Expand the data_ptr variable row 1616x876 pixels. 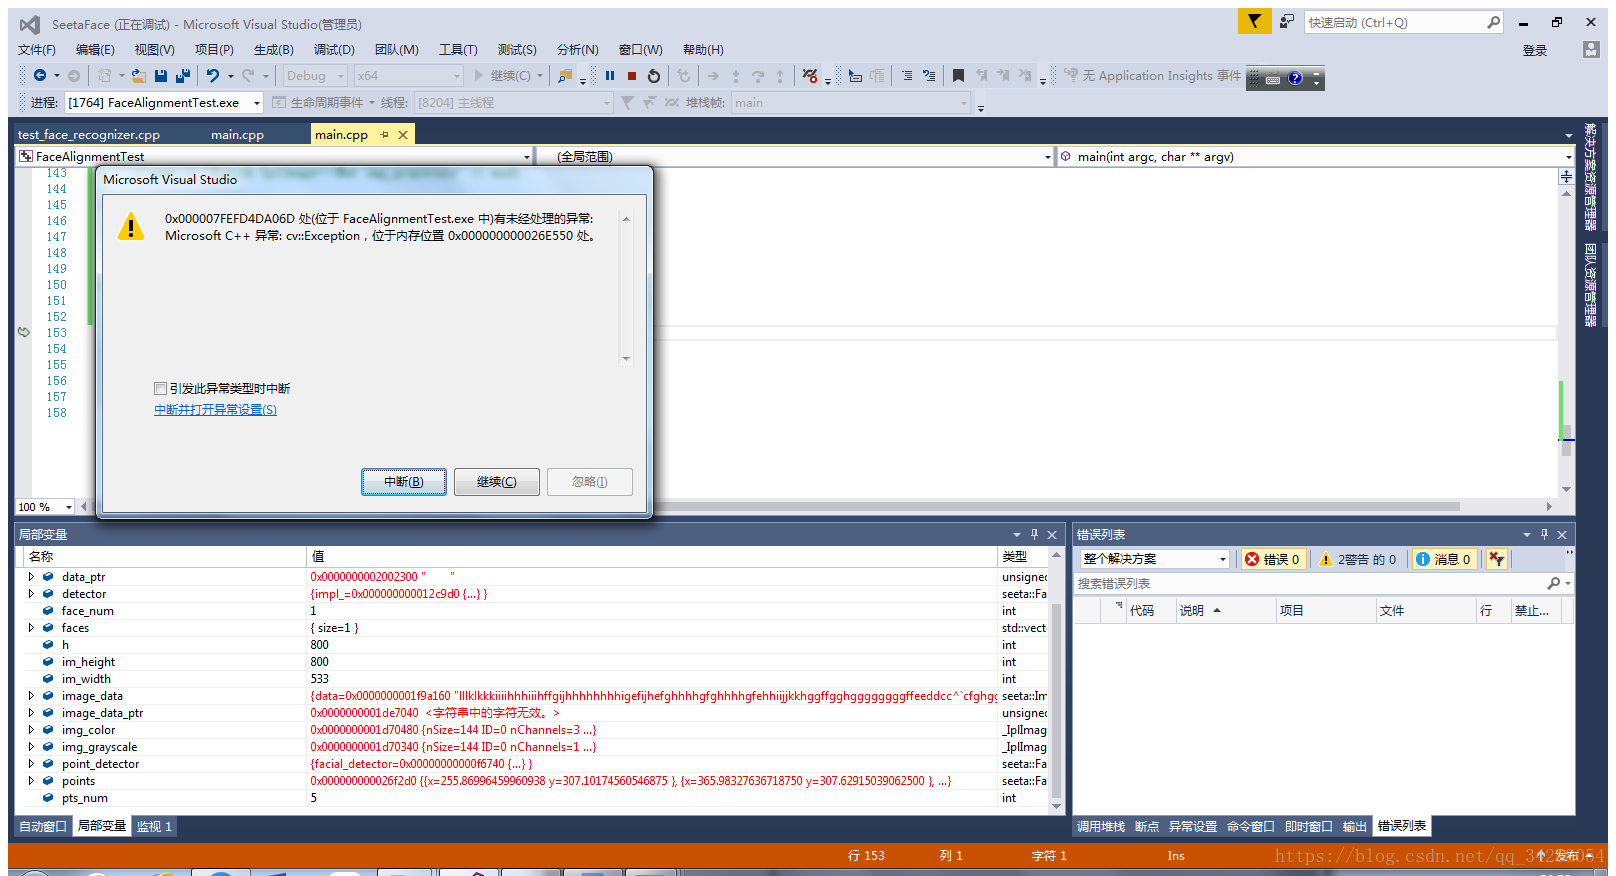pyautogui.click(x=31, y=577)
